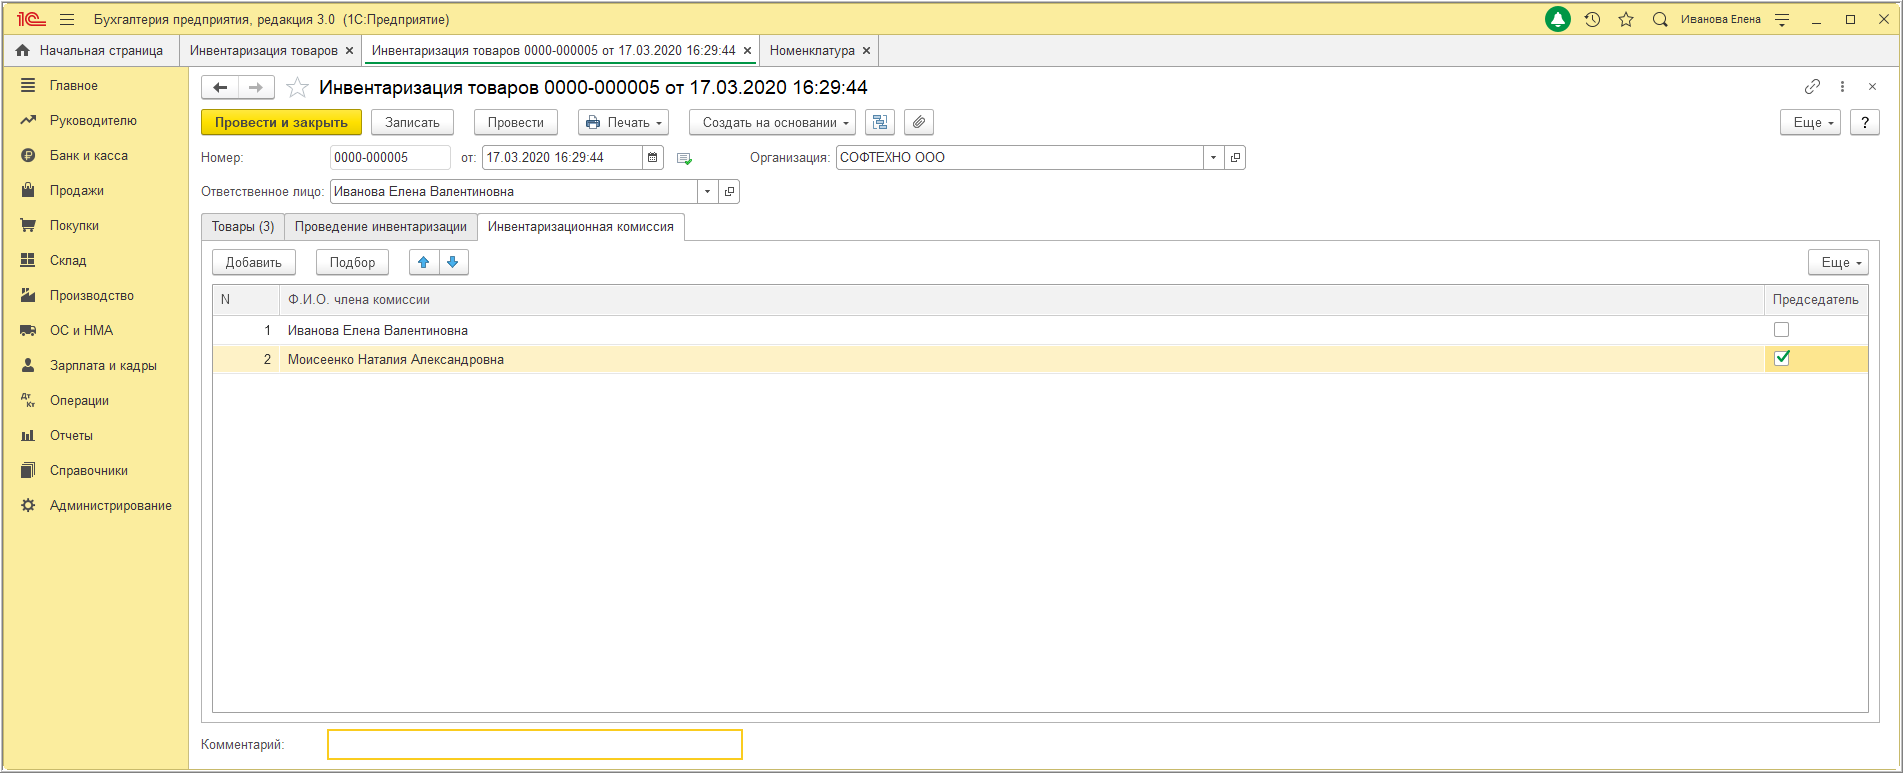Close the document form with the X
The height and width of the screenshot is (773, 1903).
(x=1872, y=87)
